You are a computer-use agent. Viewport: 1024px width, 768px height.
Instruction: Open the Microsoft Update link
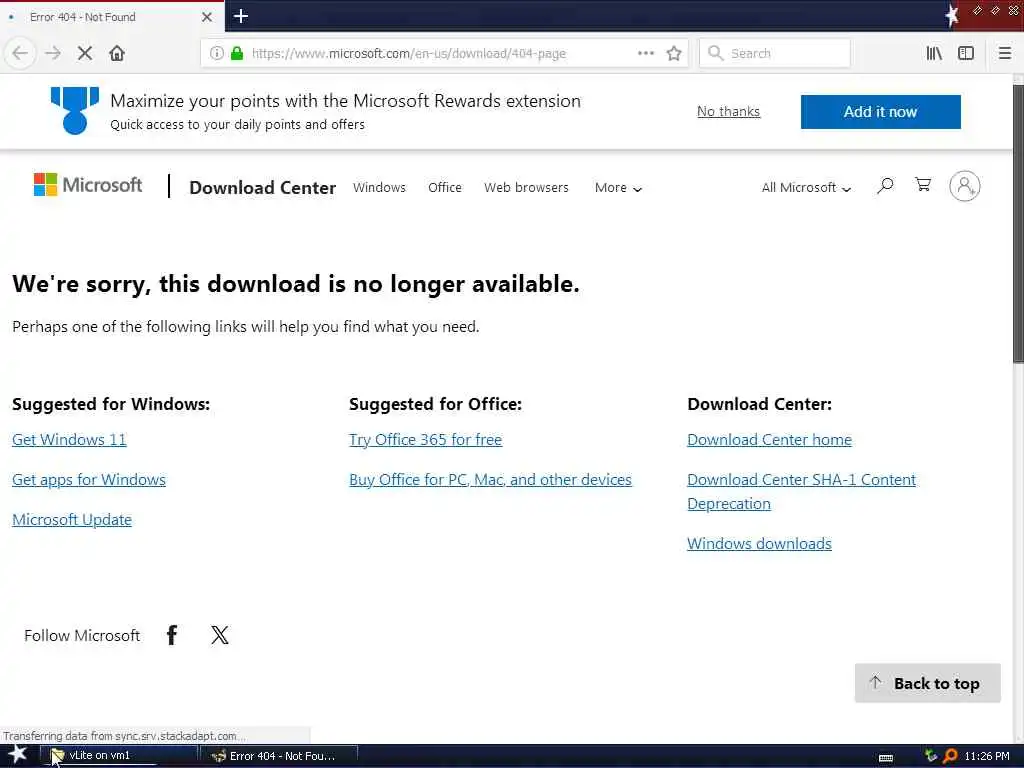72,519
